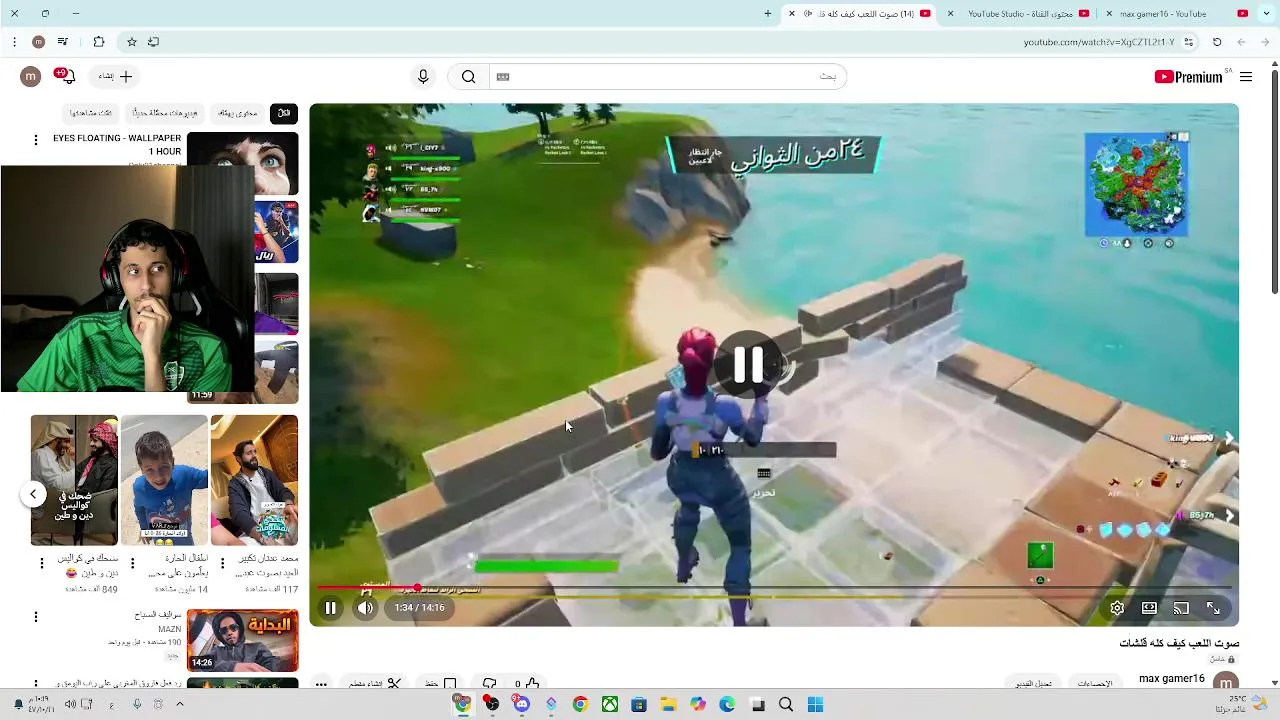Open options for the 117 views Short
1280x720 pixels.
(222, 564)
